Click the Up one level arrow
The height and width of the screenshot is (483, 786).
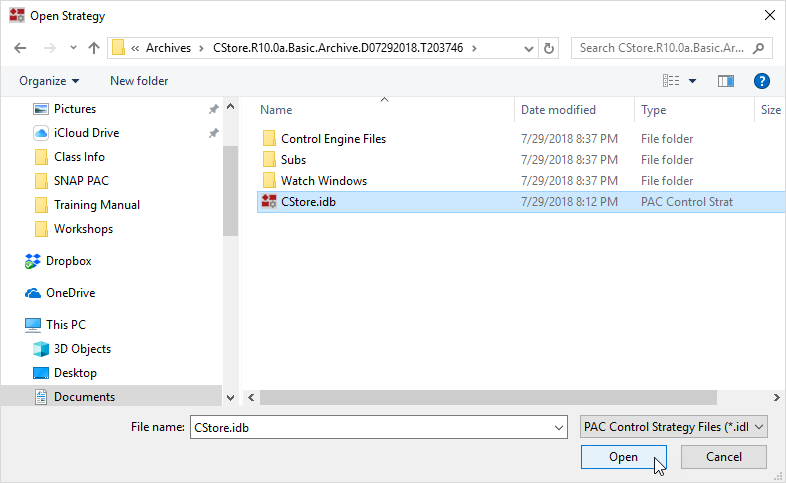94,48
